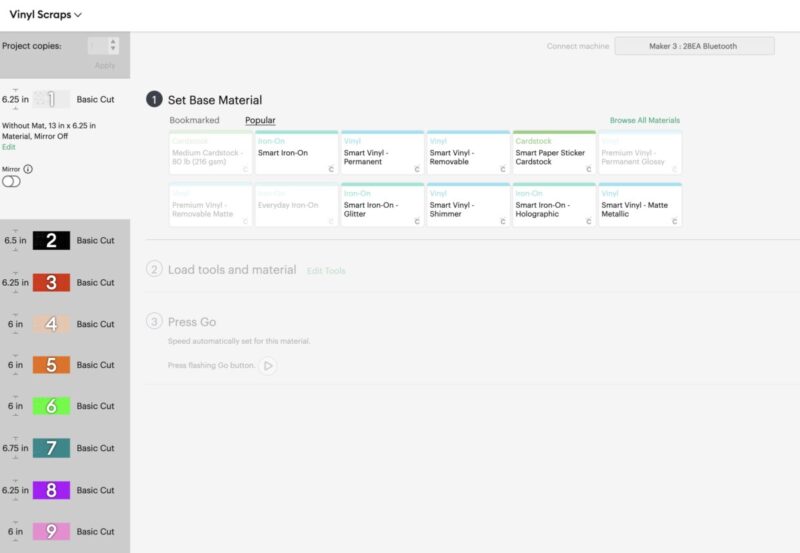Click the 6.5 in length of mat 2
The height and width of the screenshot is (553, 800).
16,240
